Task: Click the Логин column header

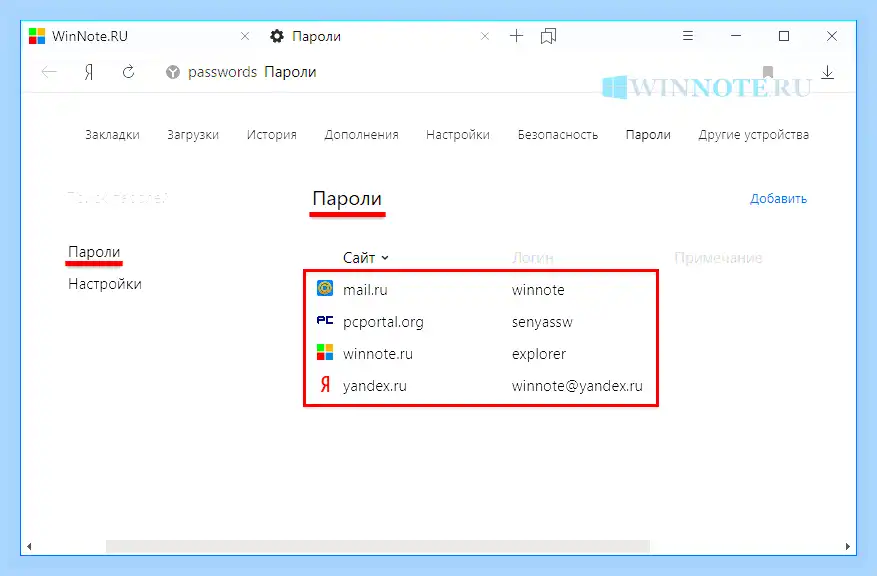Action: (532, 258)
